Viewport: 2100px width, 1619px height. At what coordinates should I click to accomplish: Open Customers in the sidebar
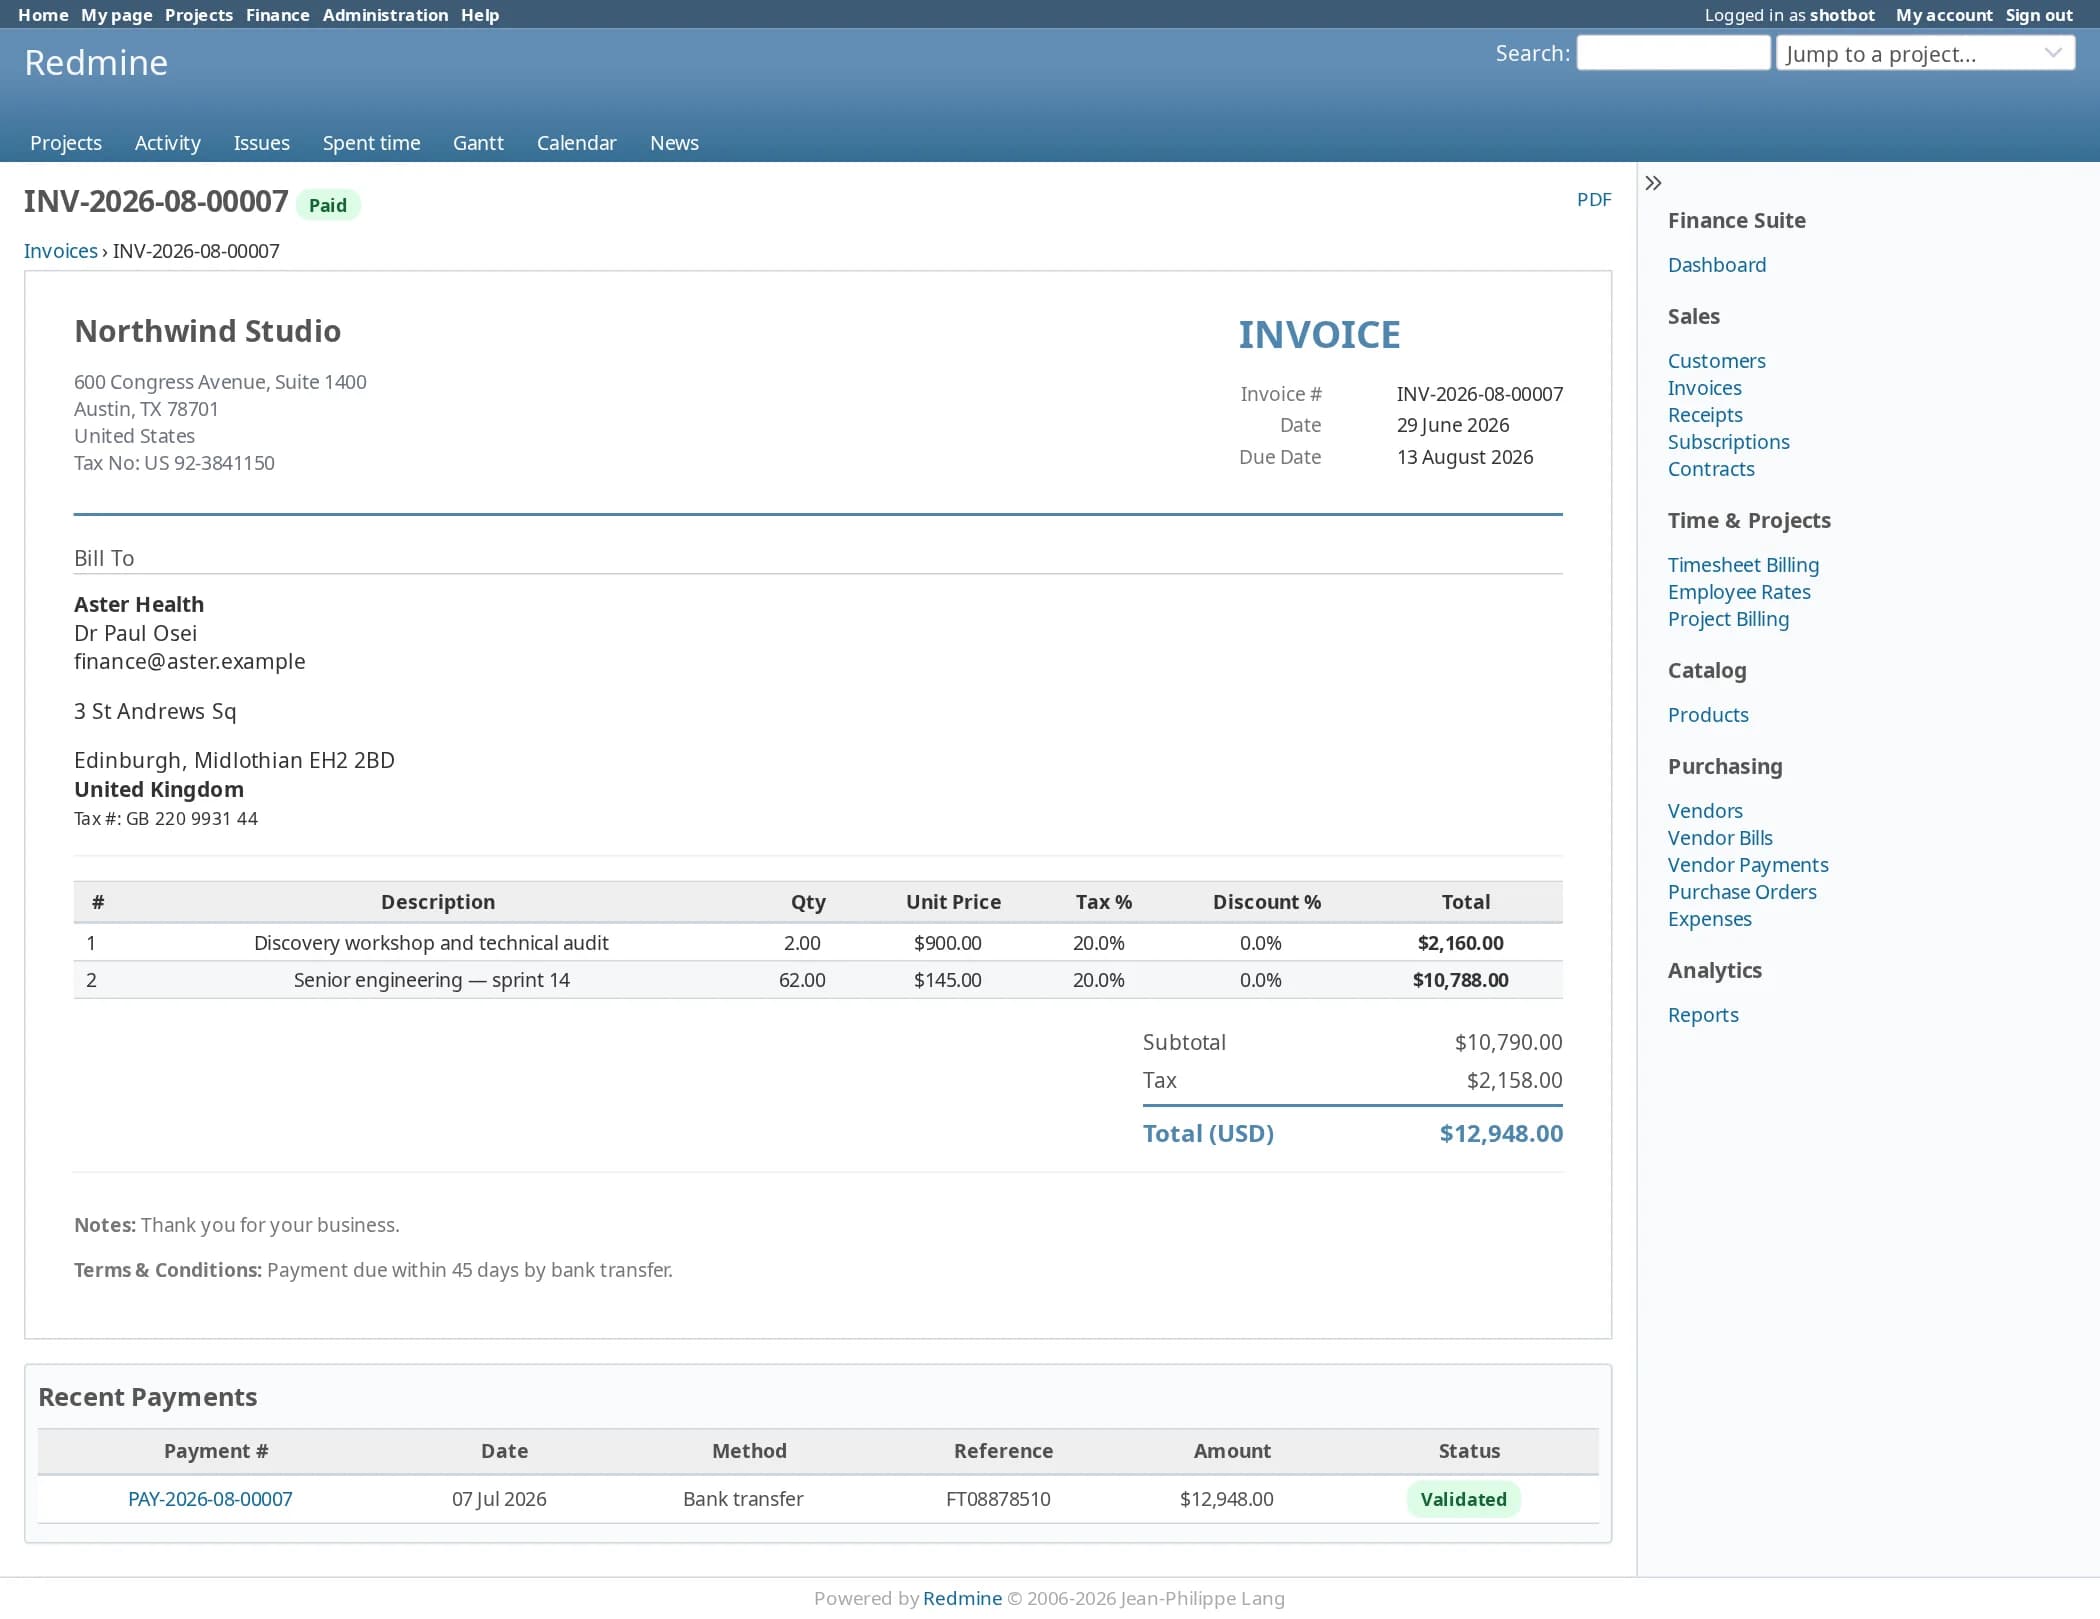tap(1717, 361)
